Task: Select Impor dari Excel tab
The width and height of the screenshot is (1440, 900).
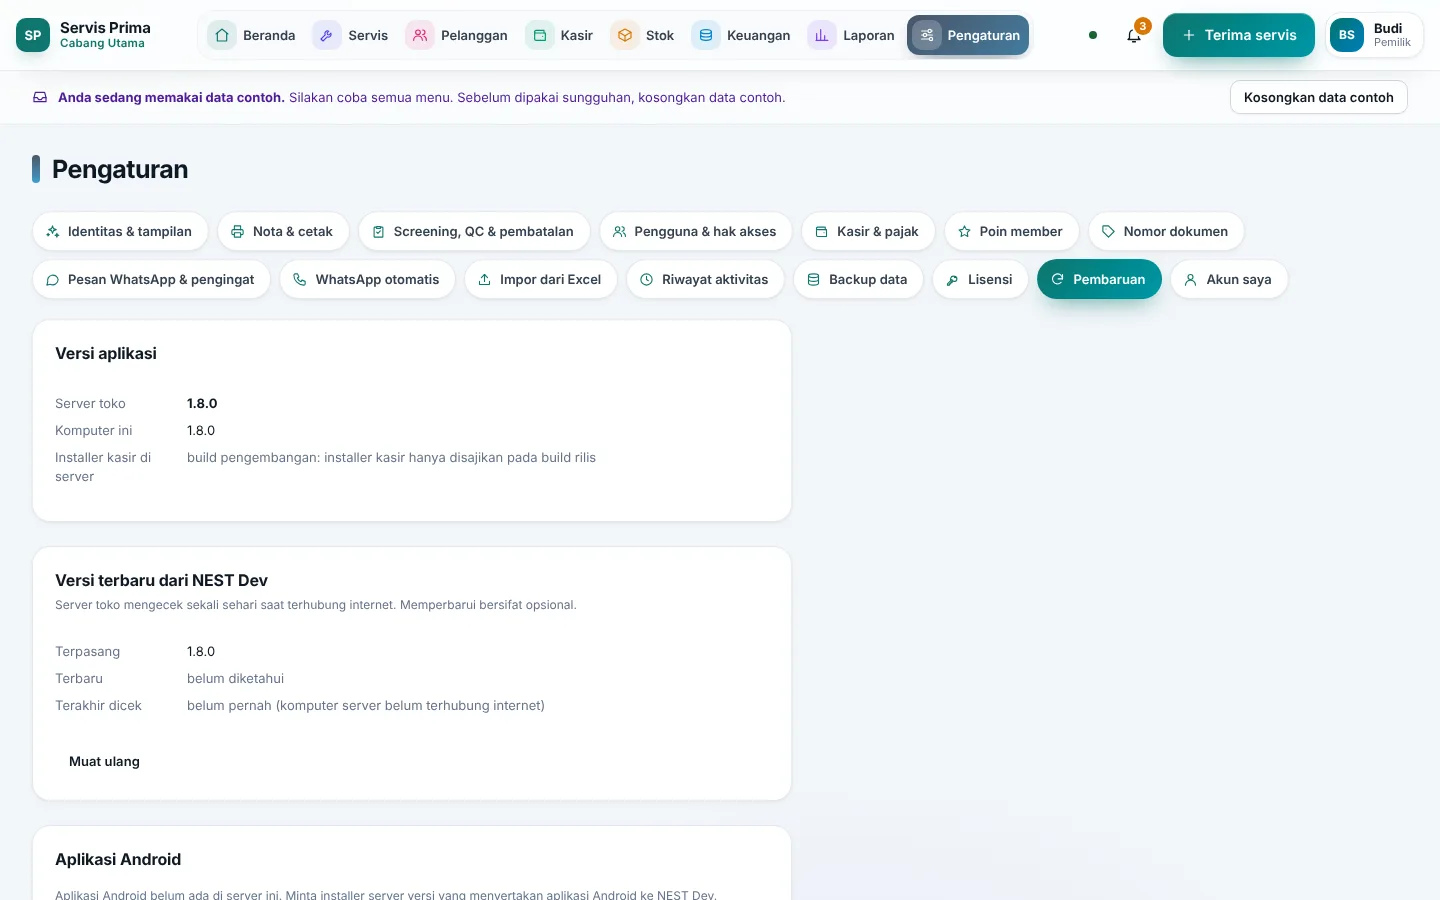Action: coord(541,279)
